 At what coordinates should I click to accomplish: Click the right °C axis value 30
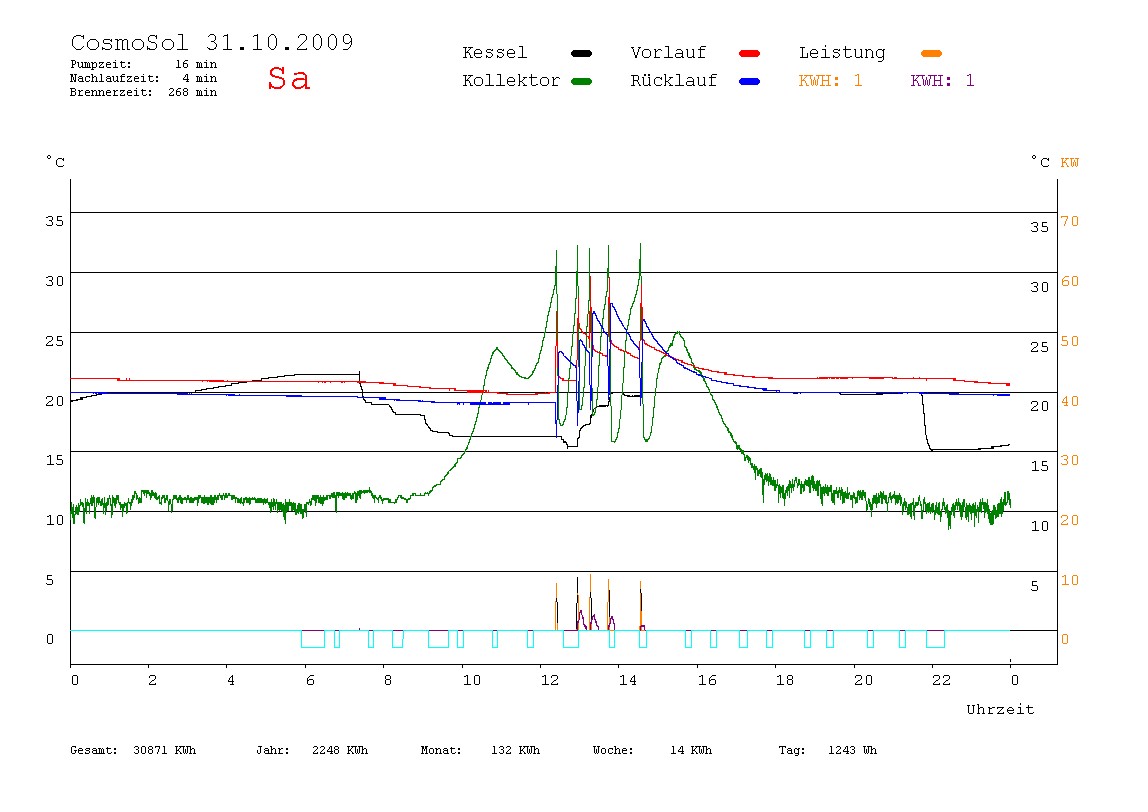1040,287
